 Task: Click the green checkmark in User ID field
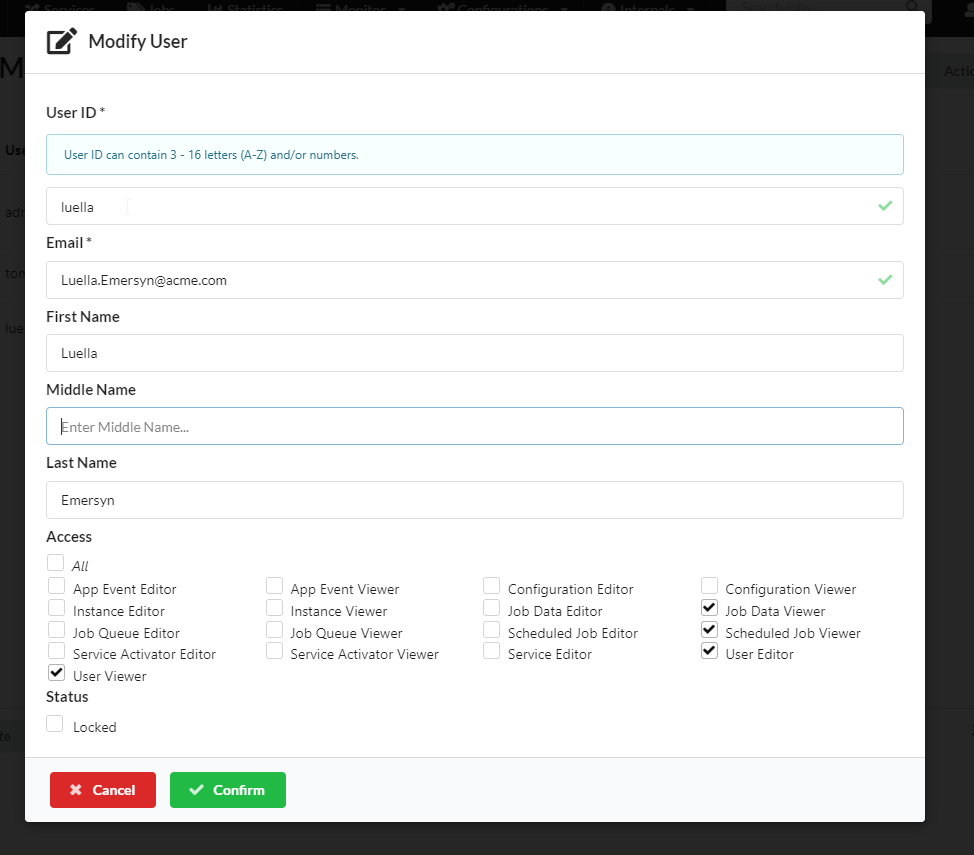point(884,206)
